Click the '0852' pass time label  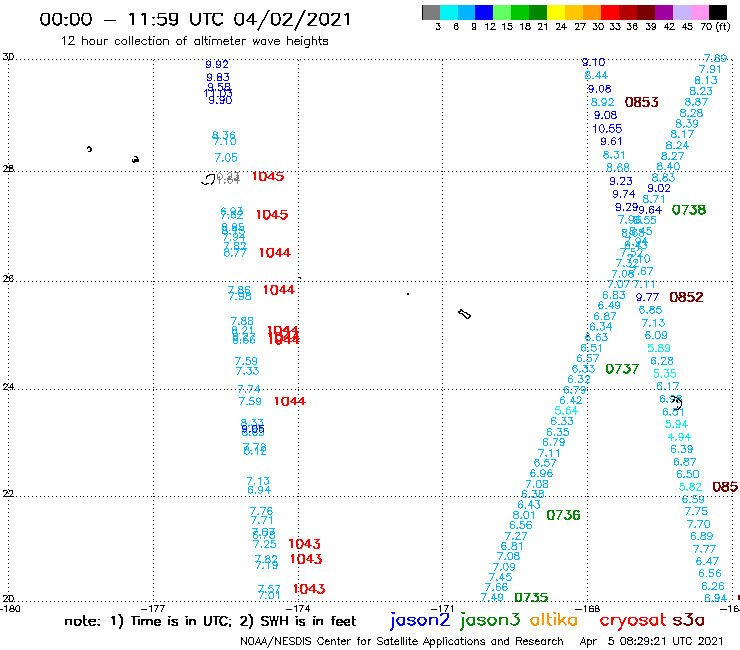(686, 297)
